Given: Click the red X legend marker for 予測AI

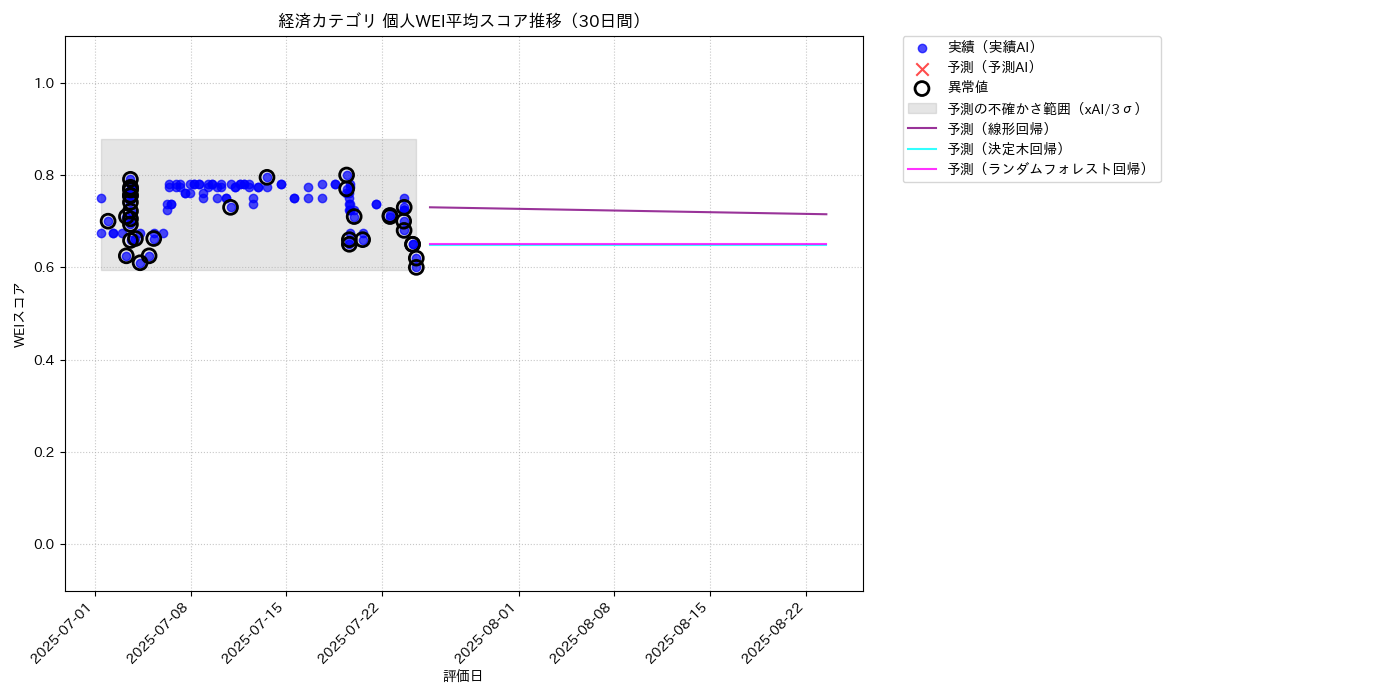Looking at the screenshot, I should [x=922, y=68].
